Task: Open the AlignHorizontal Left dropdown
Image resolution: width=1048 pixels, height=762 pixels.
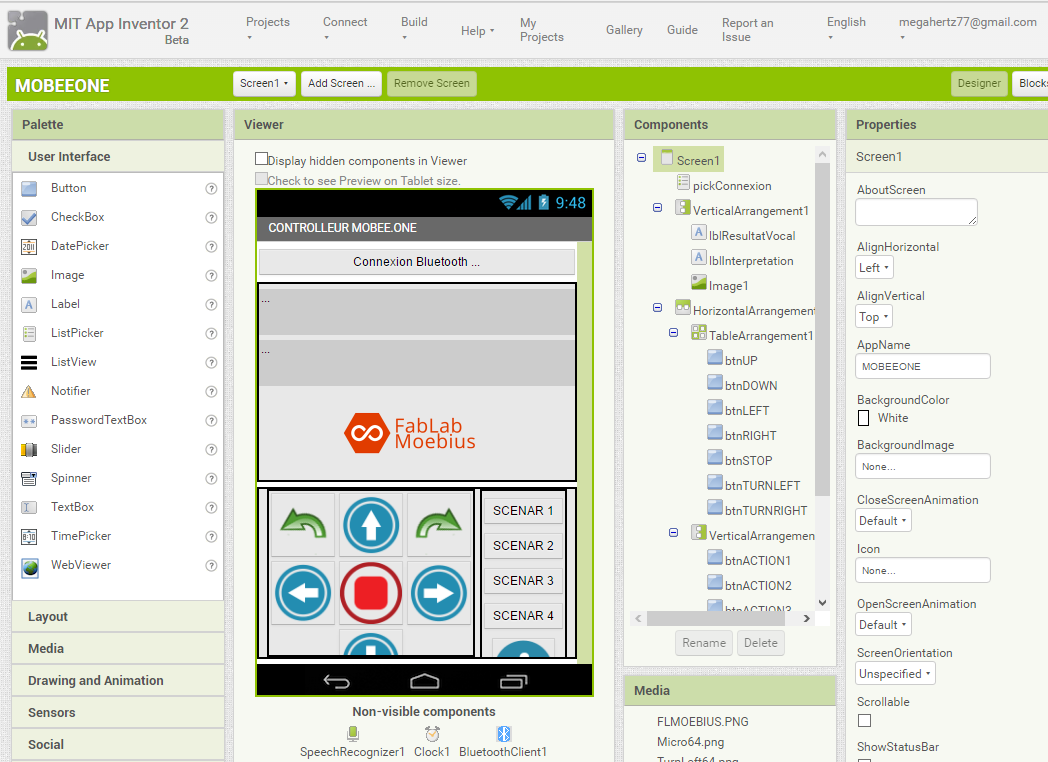Action: coord(874,268)
